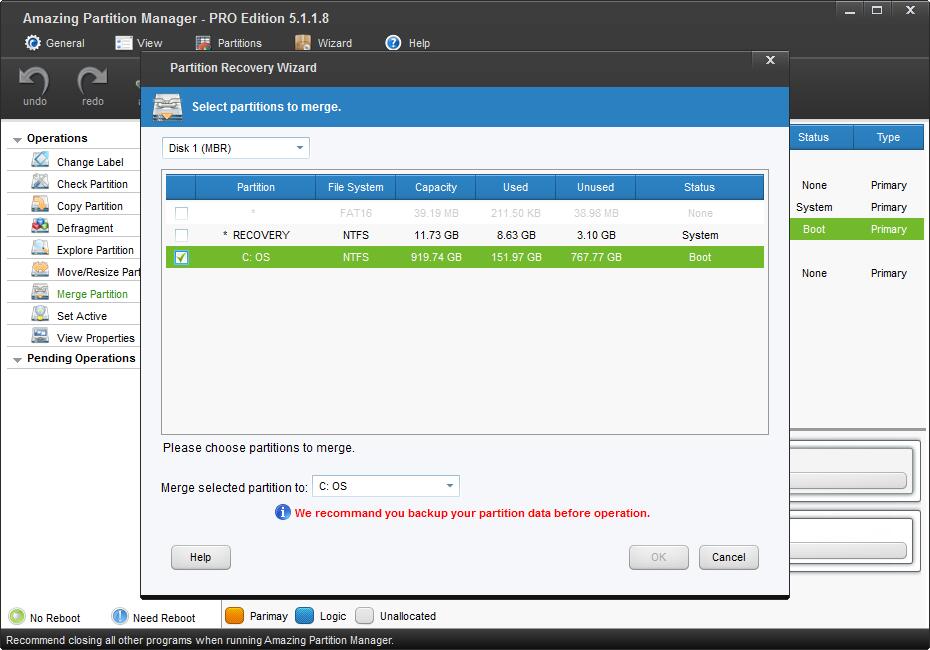Click the Move/Resize Partition icon
Screen dimensions: 930x650
tap(40, 270)
